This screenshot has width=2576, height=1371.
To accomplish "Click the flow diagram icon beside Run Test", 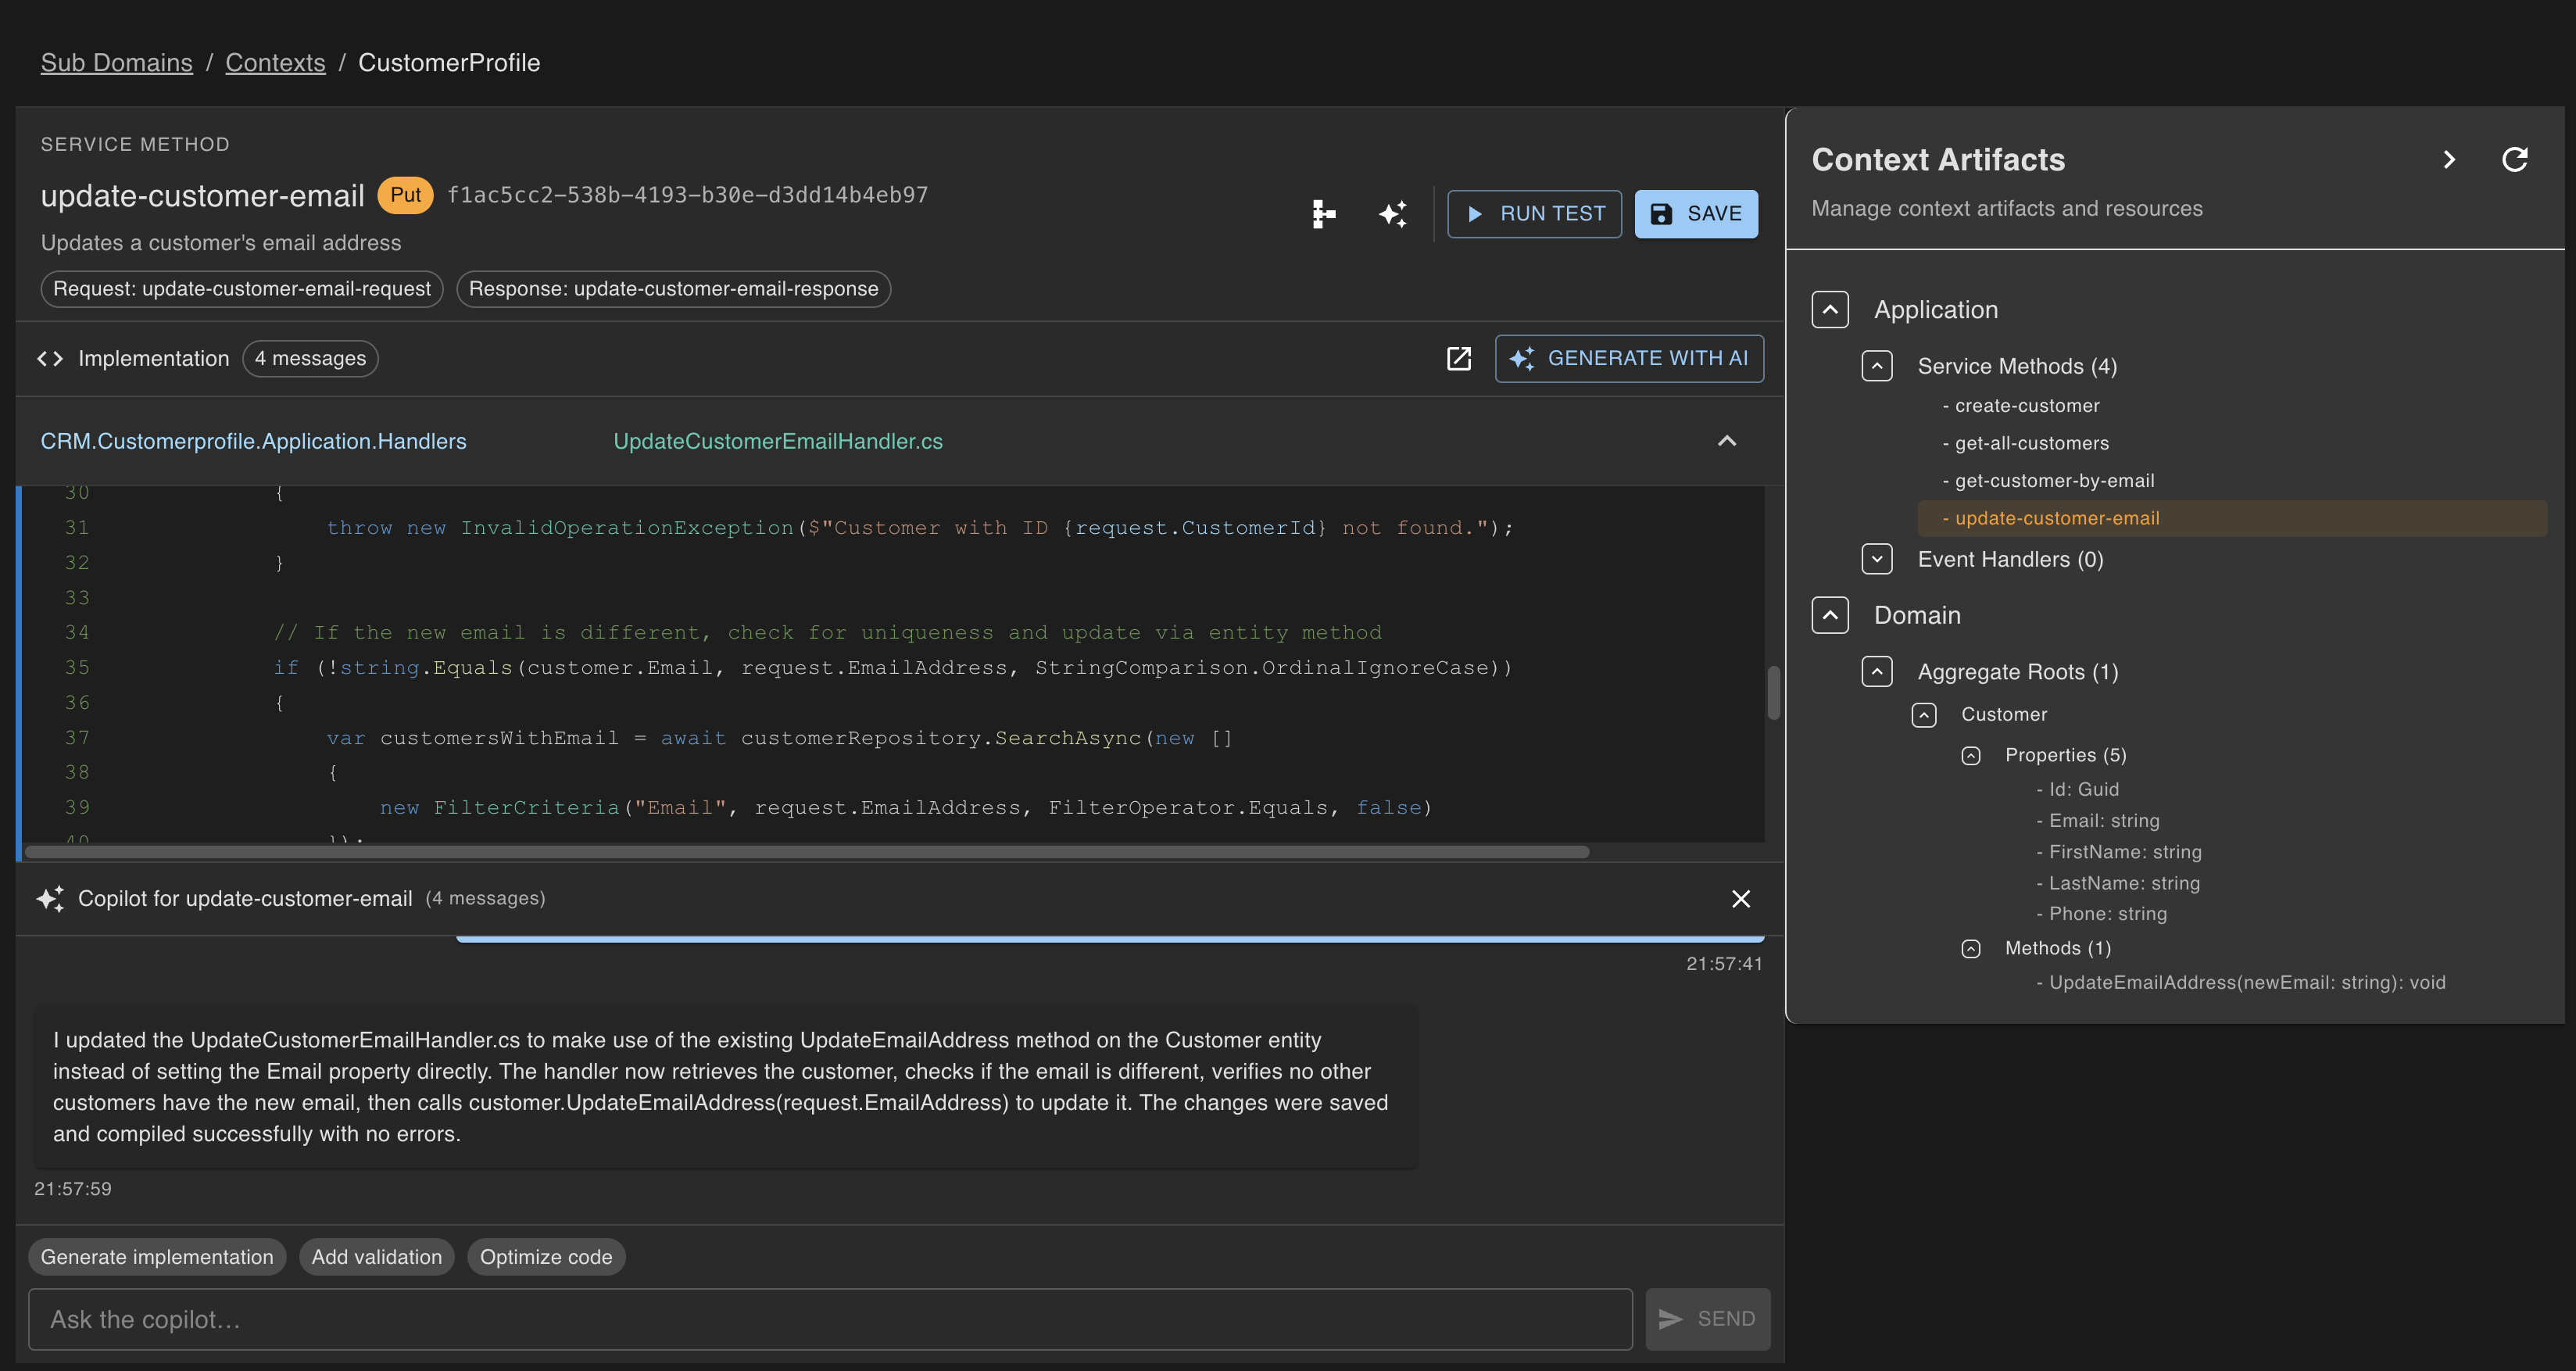I will (1324, 213).
